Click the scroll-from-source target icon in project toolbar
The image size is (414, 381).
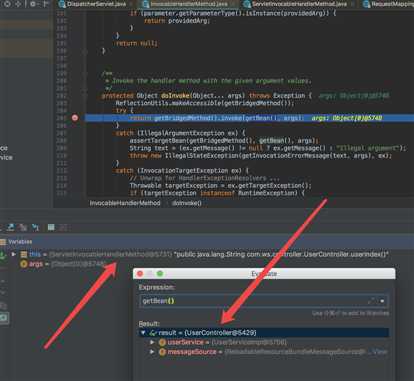(7, 4)
